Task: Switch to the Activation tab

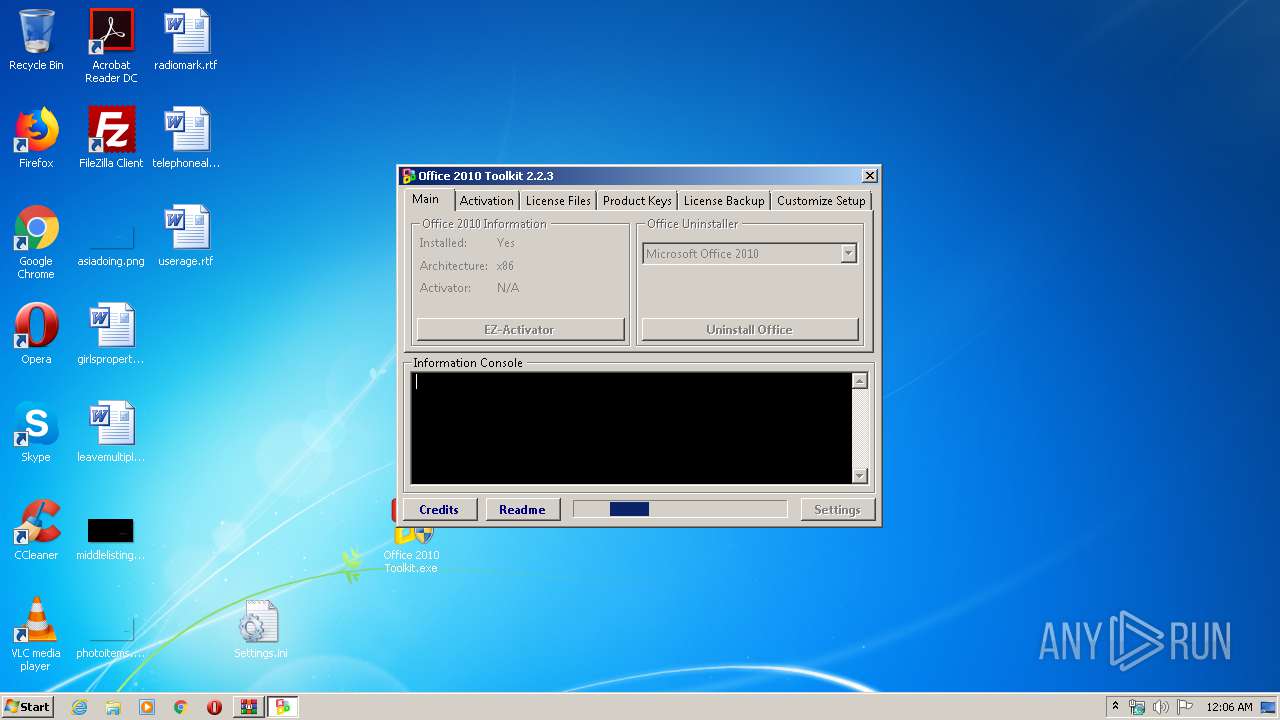Action: (487, 200)
